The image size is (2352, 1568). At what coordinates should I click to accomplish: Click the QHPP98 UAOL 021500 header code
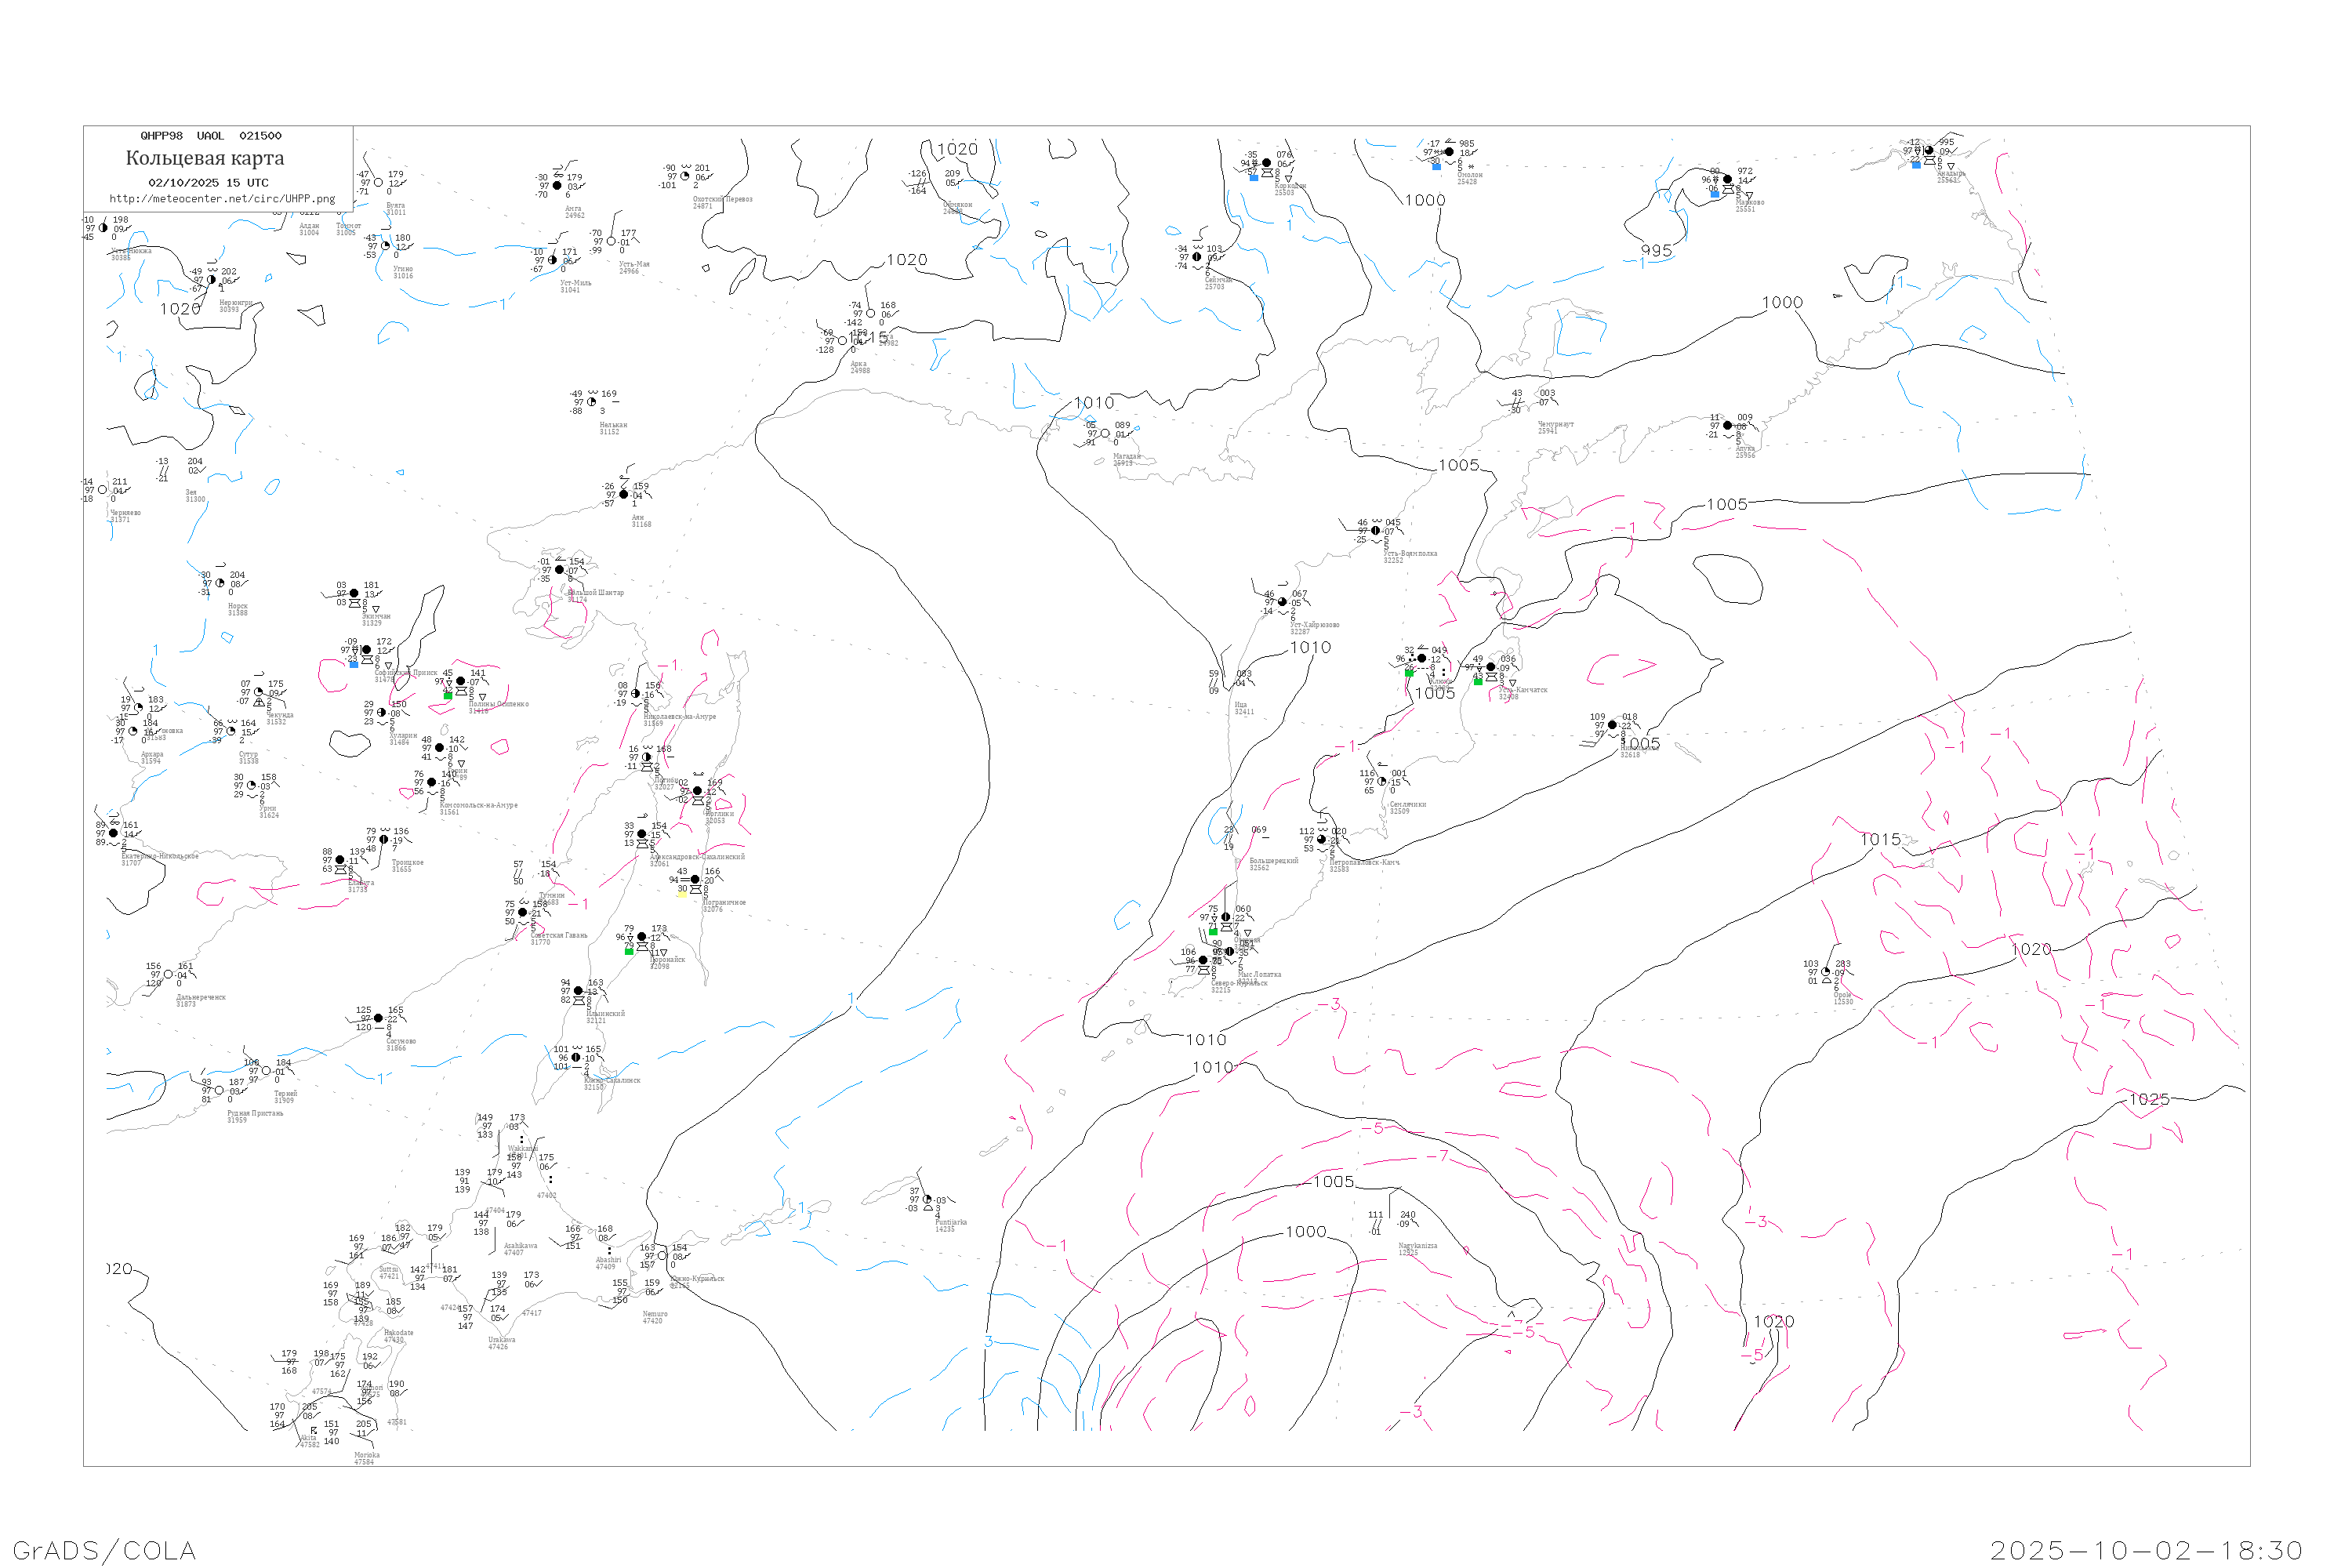(x=211, y=136)
